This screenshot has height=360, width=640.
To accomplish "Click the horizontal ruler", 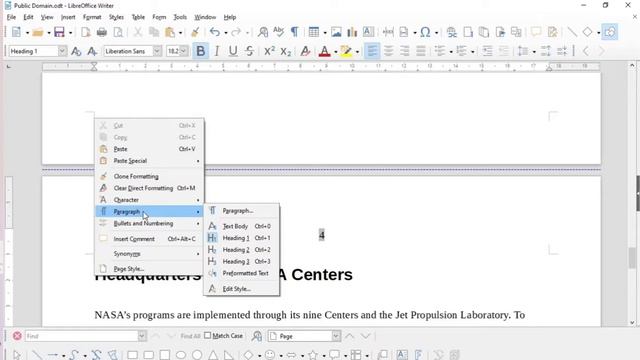I will click(321, 66).
